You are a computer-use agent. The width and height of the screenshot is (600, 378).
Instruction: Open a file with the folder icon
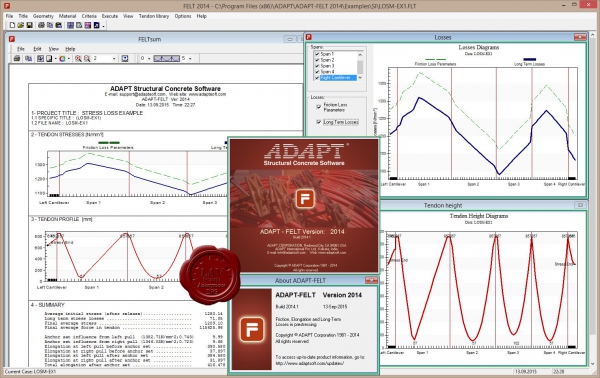(21, 25)
